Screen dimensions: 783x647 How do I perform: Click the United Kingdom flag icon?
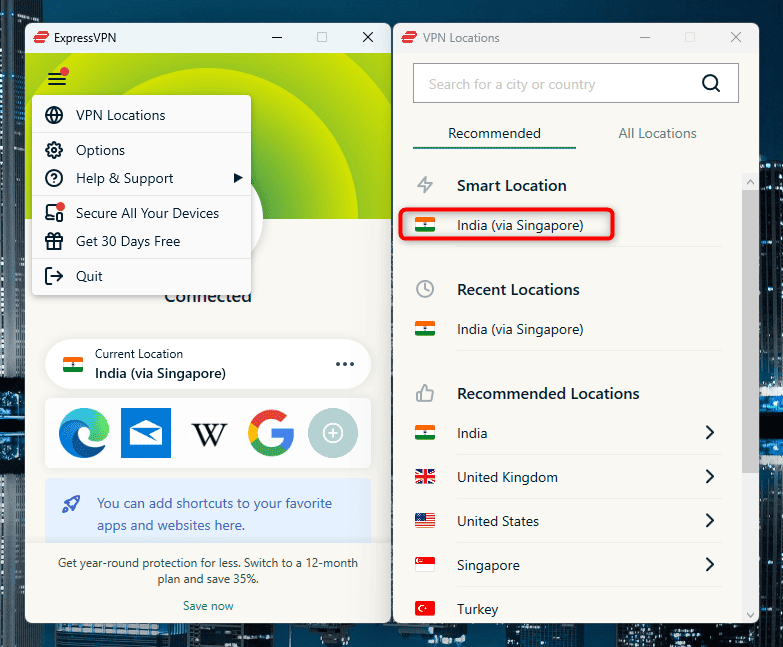click(425, 477)
